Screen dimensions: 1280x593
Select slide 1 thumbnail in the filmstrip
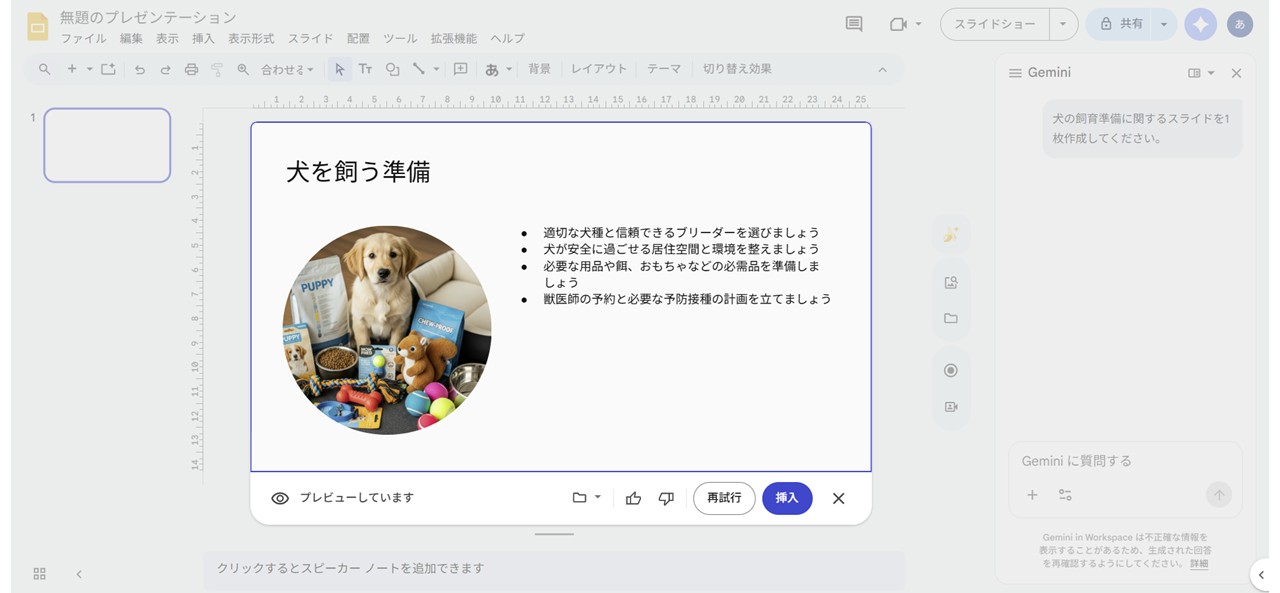click(x=106, y=145)
